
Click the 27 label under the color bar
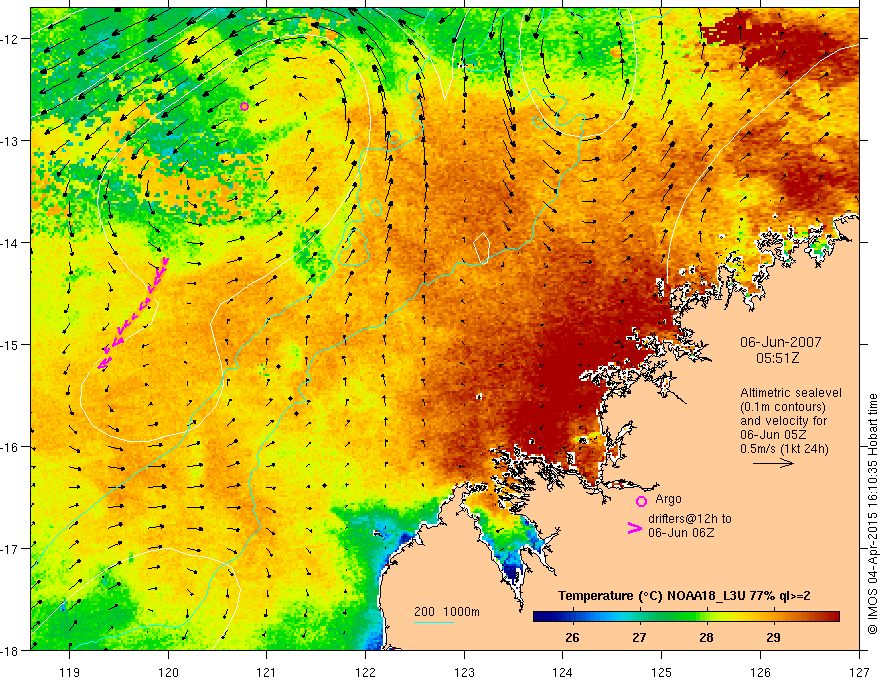coord(639,638)
